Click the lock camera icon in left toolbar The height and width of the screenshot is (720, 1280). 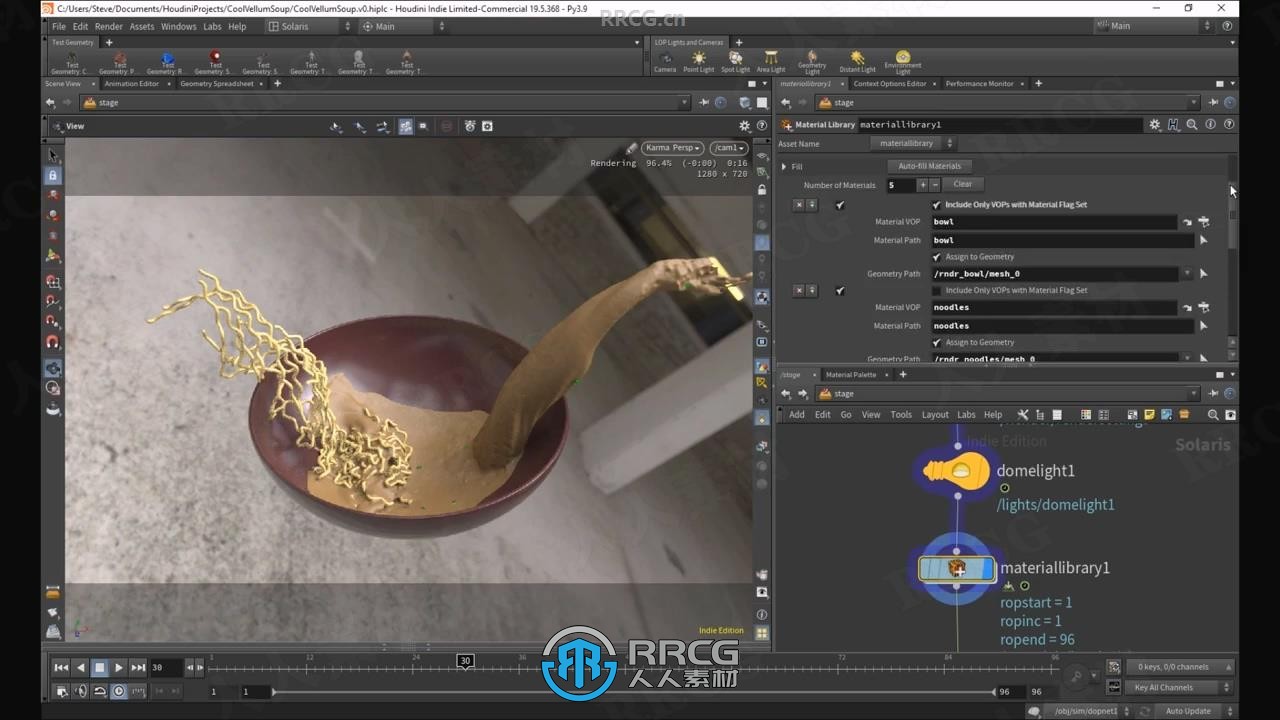pyautogui.click(x=54, y=175)
